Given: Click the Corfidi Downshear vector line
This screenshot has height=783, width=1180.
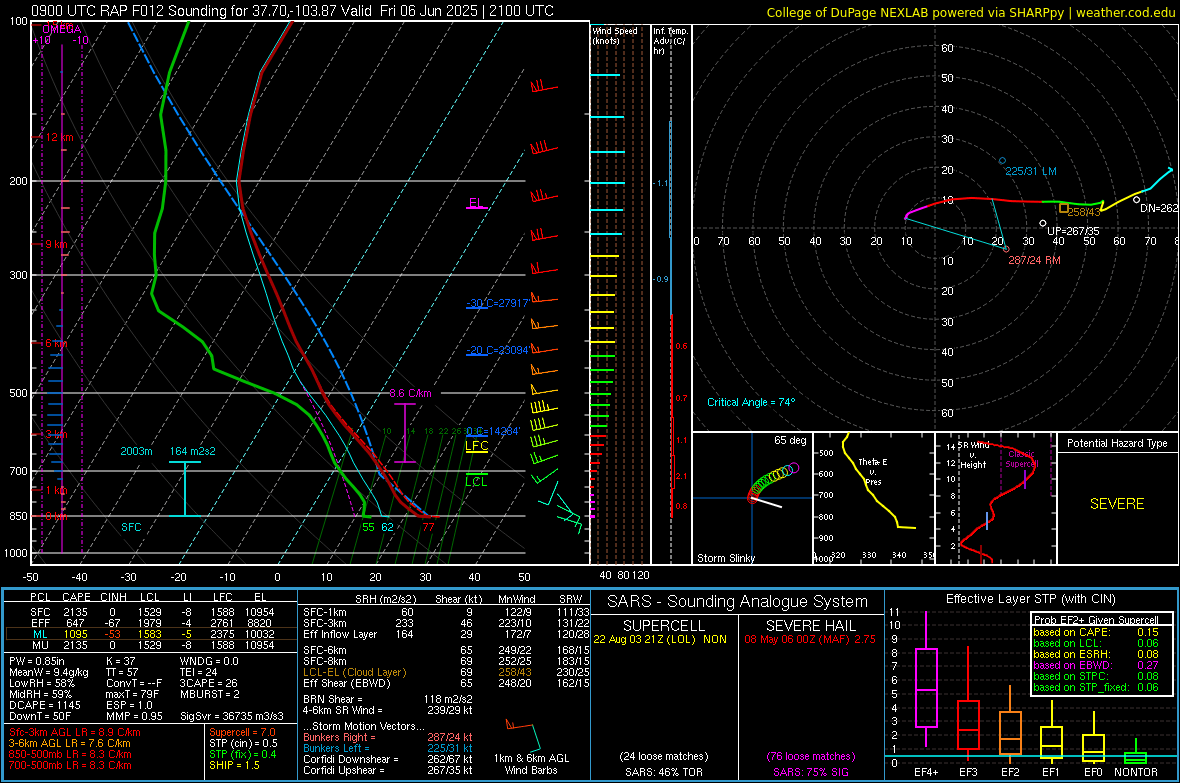Looking at the screenshot, I should pos(388,759).
